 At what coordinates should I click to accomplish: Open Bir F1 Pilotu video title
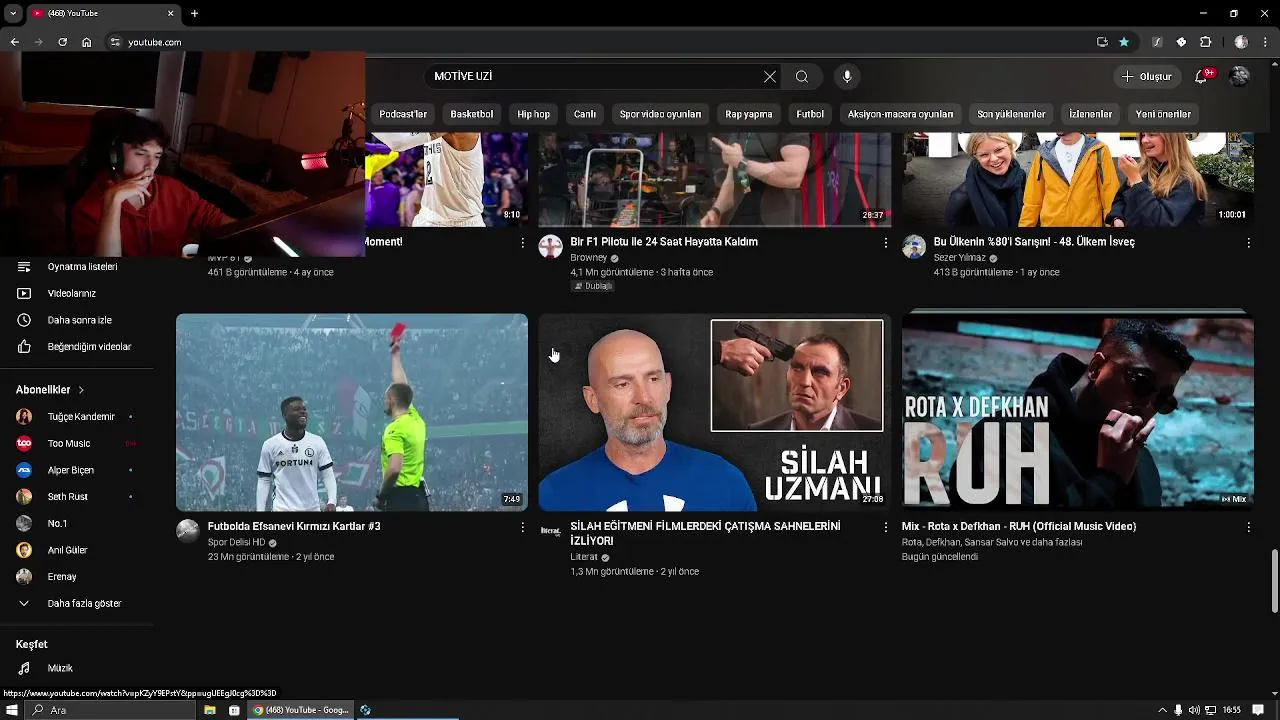[x=664, y=241]
